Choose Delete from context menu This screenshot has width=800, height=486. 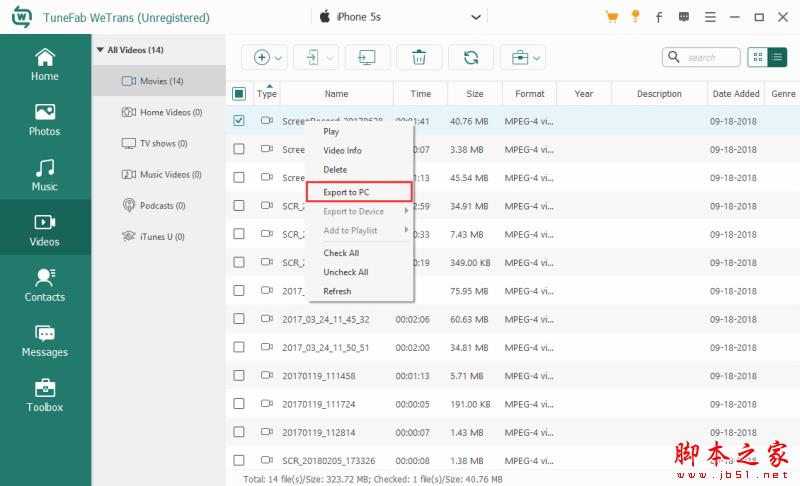[335, 169]
